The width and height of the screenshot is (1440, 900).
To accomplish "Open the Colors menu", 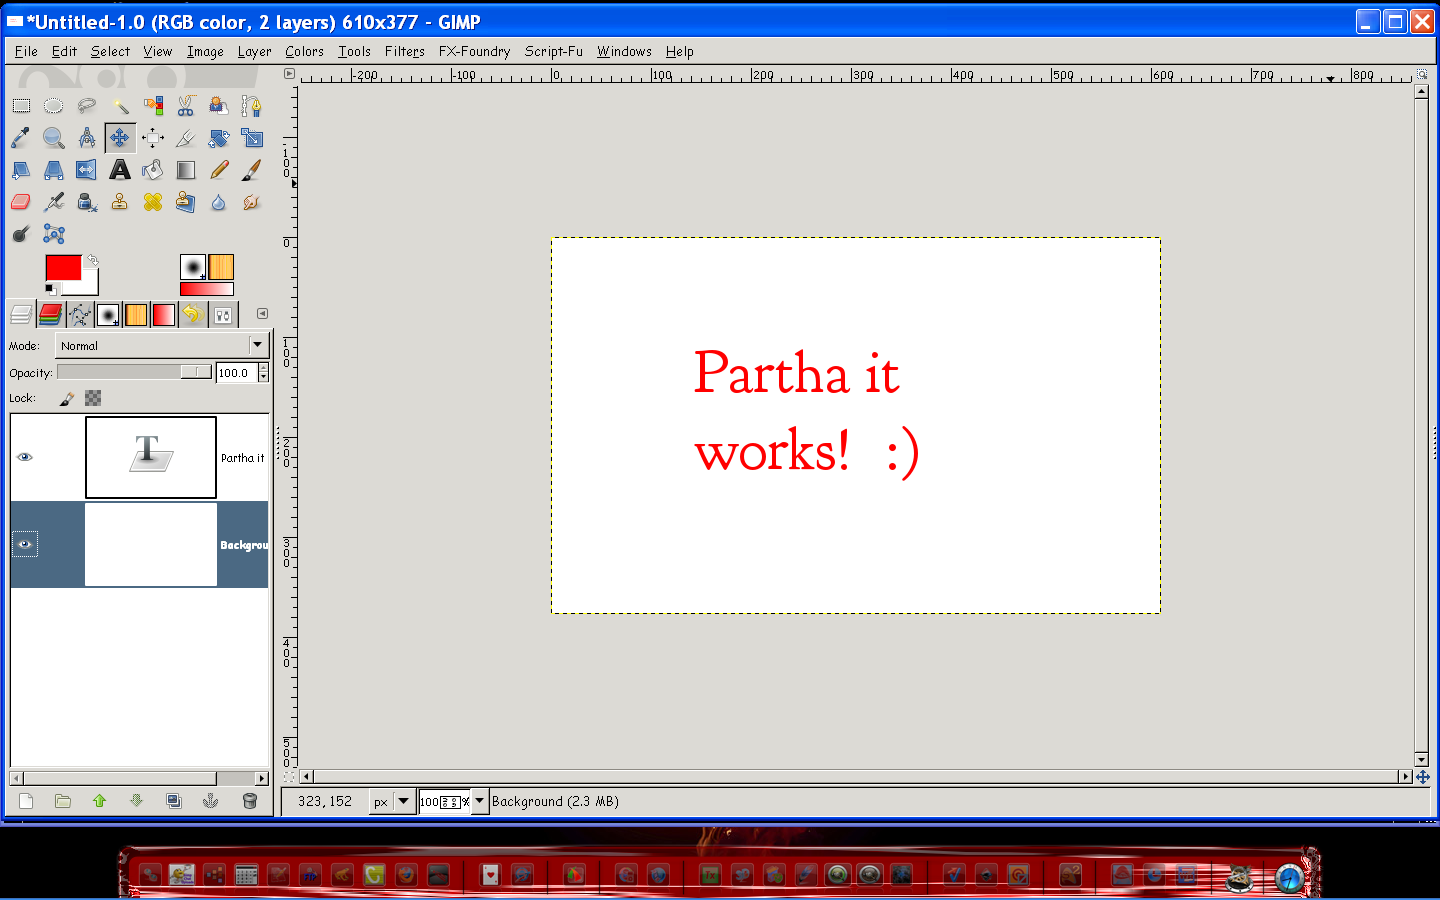I will pyautogui.click(x=304, y=51).
